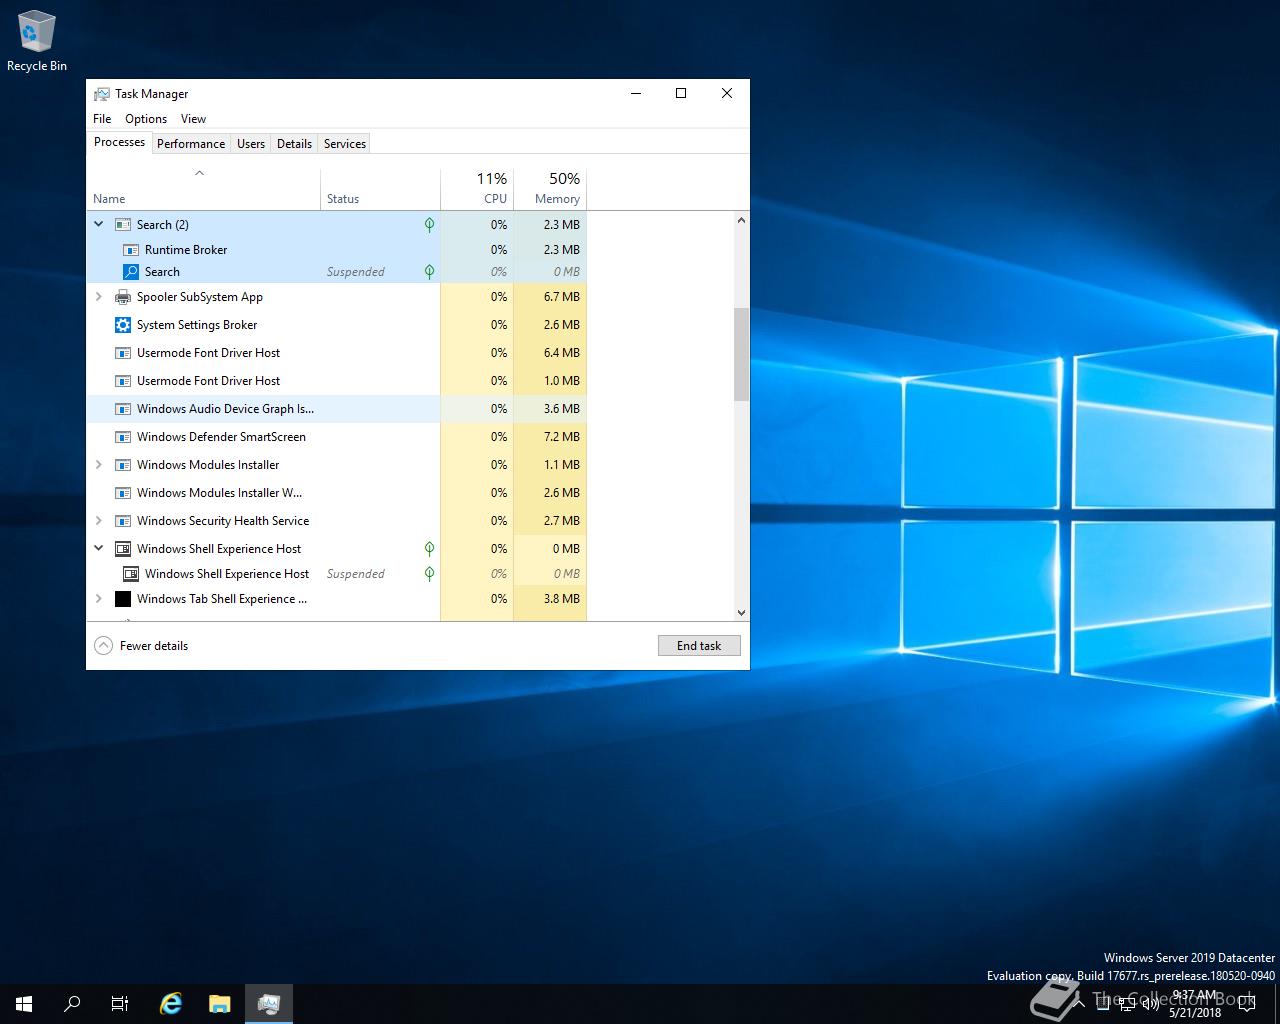The image size is (1280, 1024).
Task: Open the Start menu
Action: pyautogui.click(x=24, y=1004)
